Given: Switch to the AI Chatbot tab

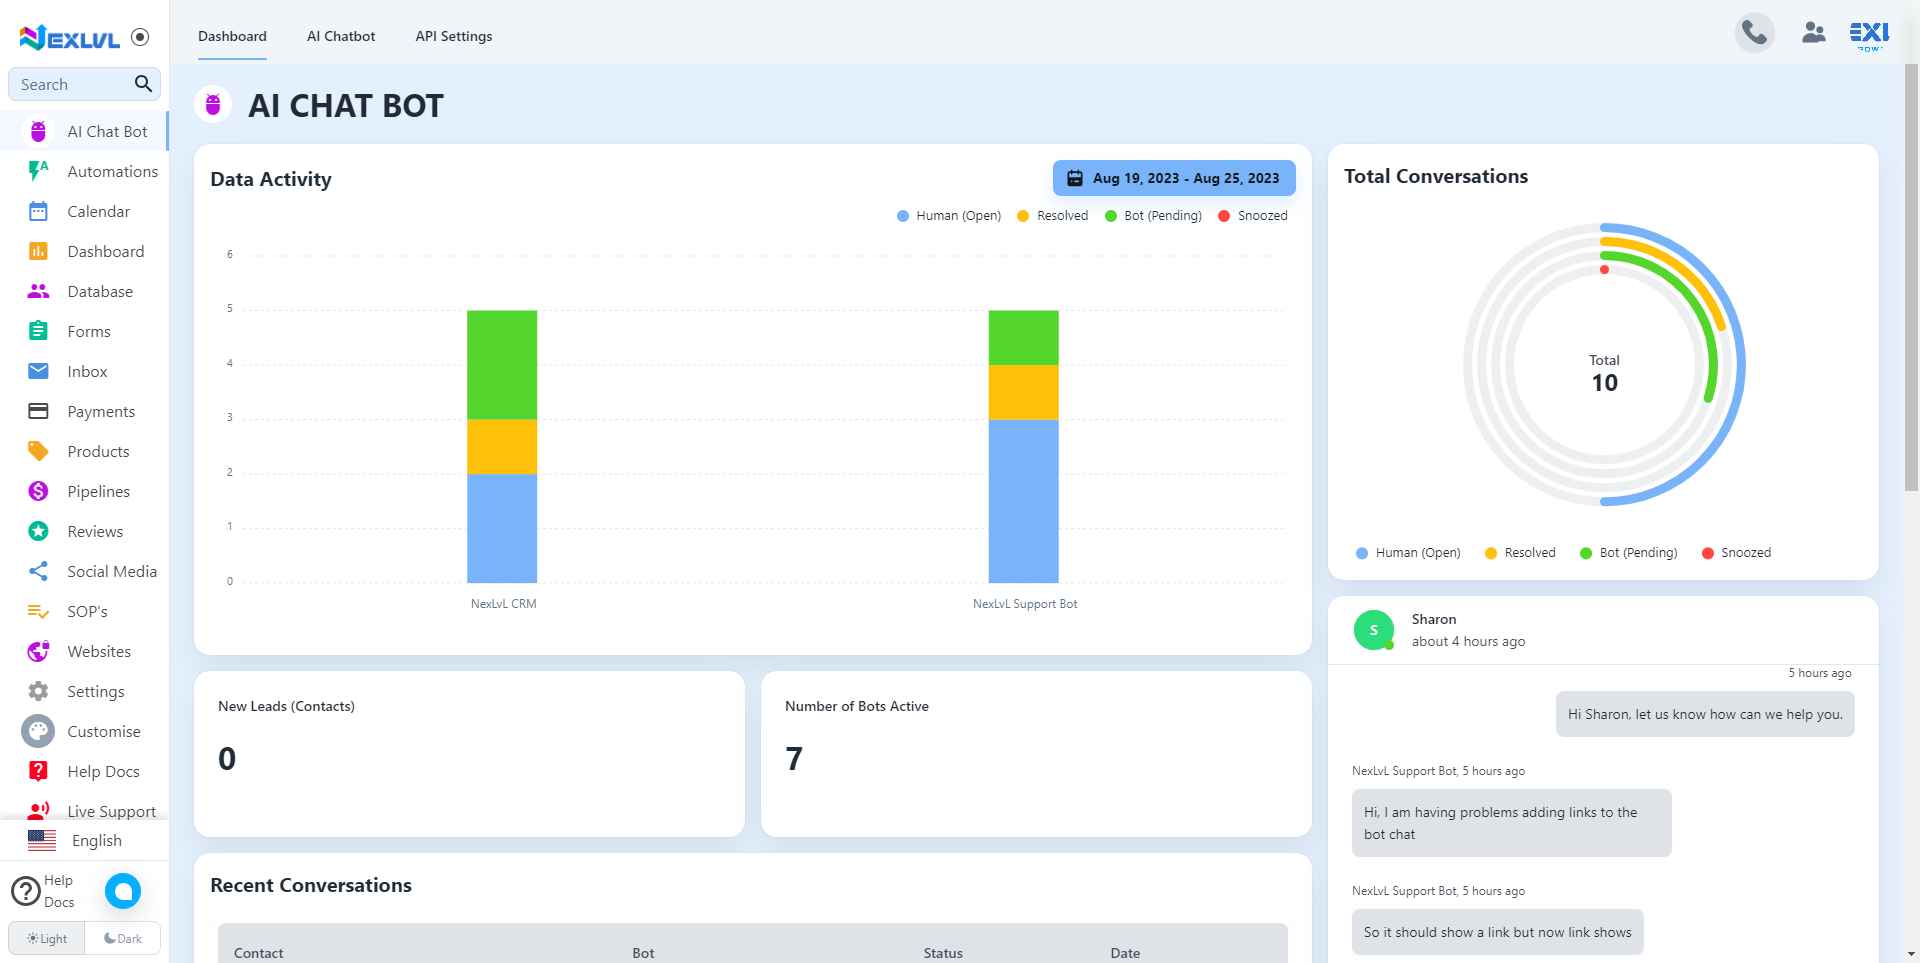Looking at the screenshot, I should 341,36.
